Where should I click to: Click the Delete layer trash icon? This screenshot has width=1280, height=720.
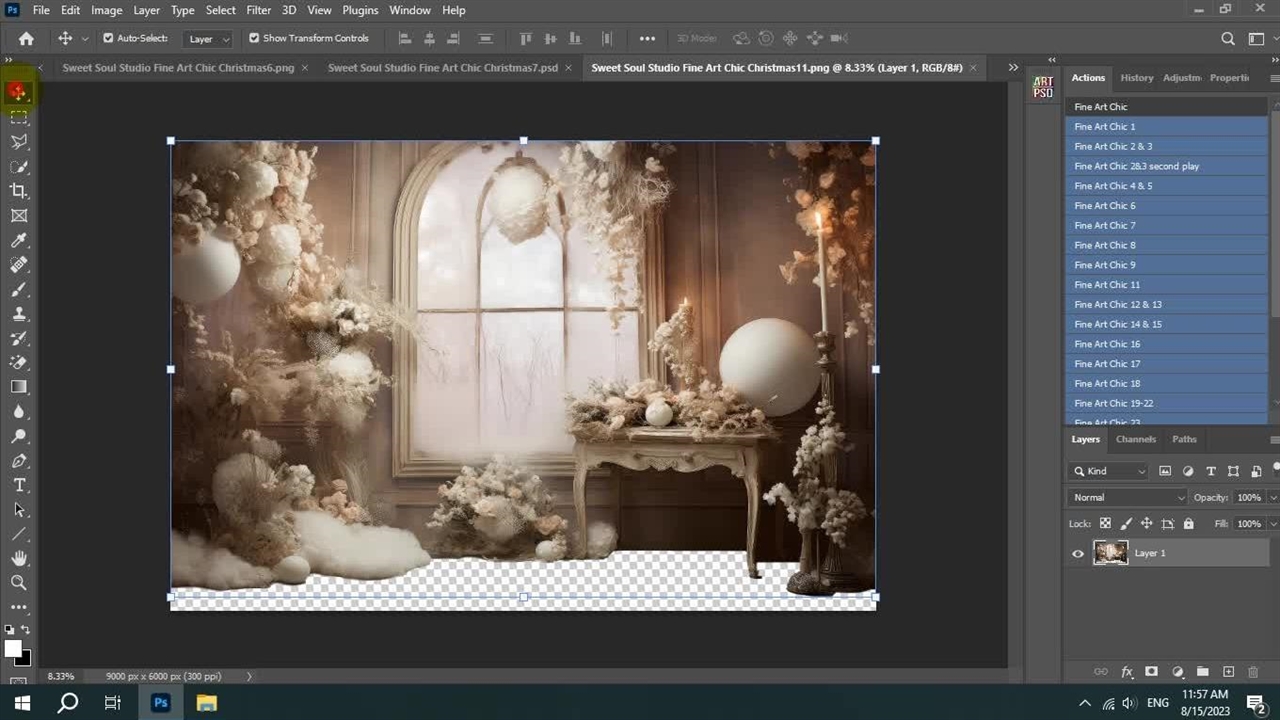(x=1253, y=672)
